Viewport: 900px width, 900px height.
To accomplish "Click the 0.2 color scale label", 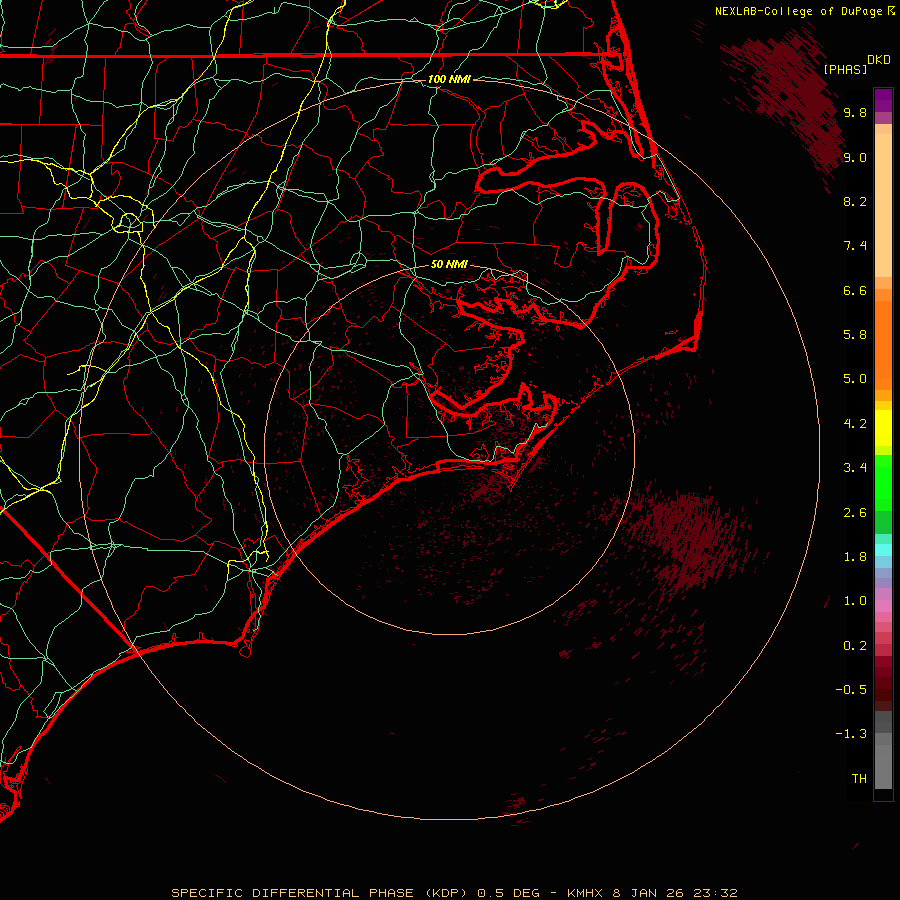I will tap(855, 646).
